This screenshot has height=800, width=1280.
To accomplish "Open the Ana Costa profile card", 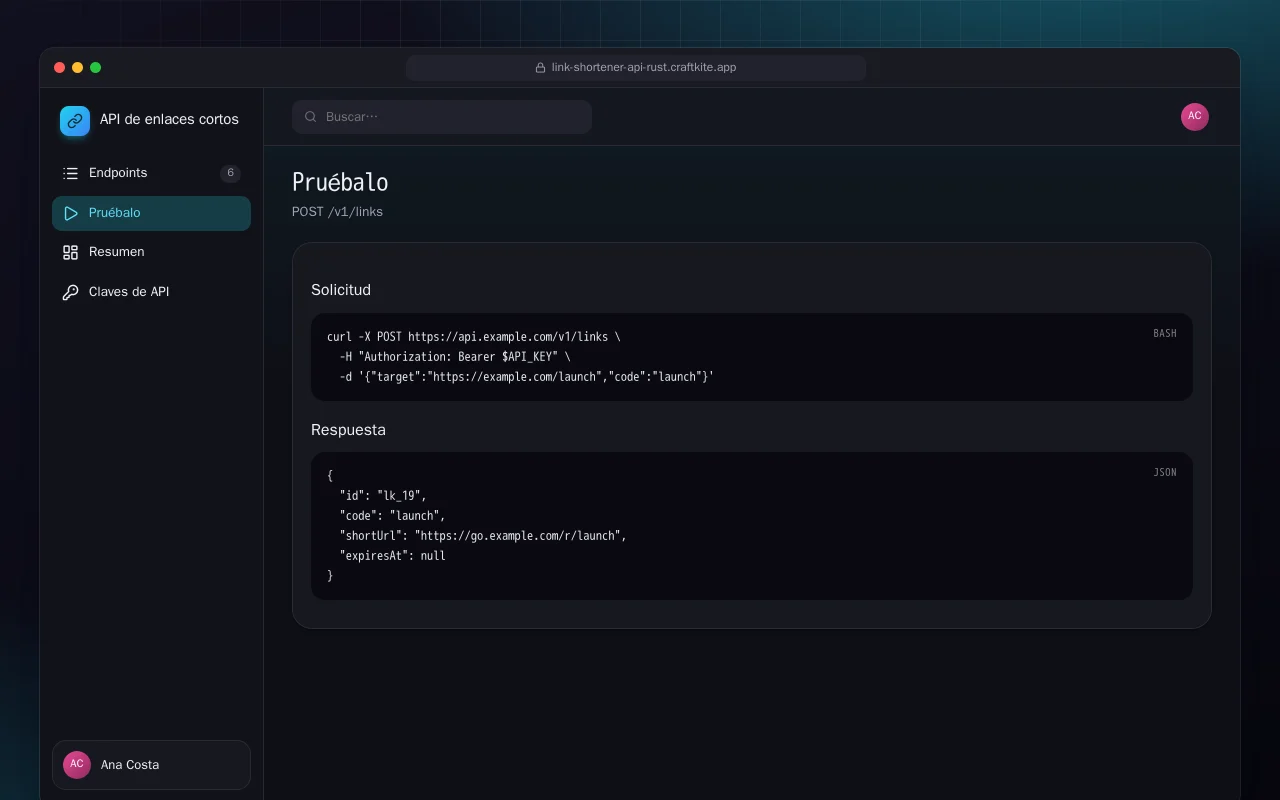I will 151,765.
